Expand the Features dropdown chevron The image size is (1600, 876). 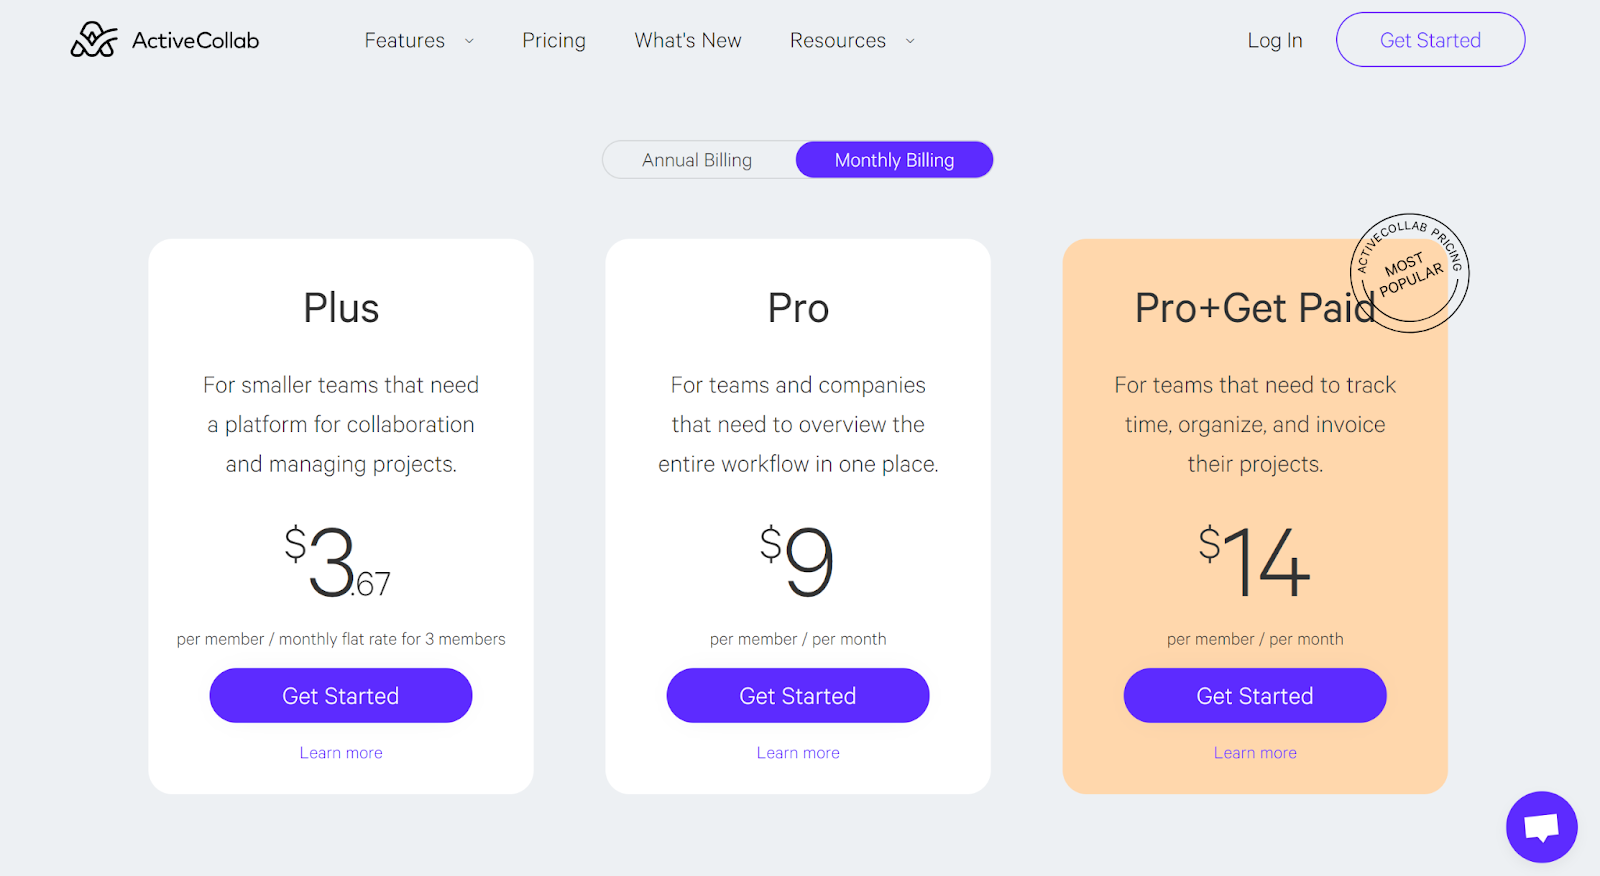469,41
